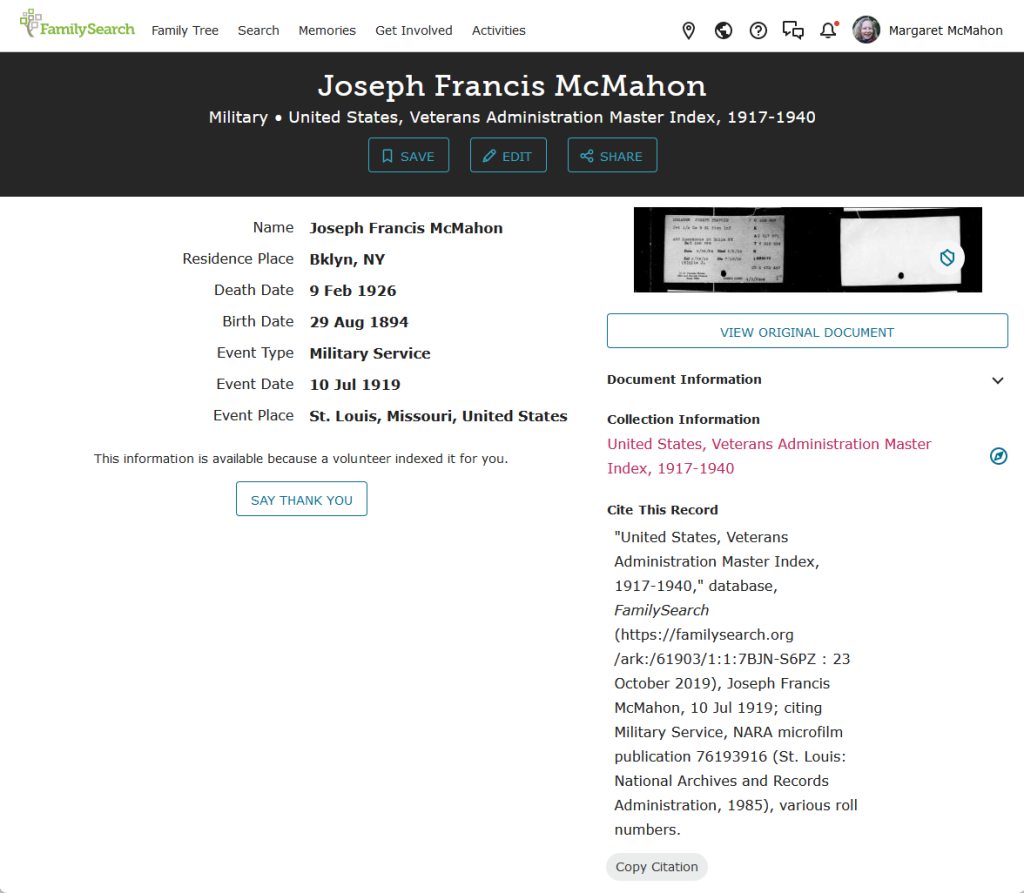Click the compass icon beside collection link
Screen dimensions: 1024x893
pyautogui.click(x=998, y=456)
